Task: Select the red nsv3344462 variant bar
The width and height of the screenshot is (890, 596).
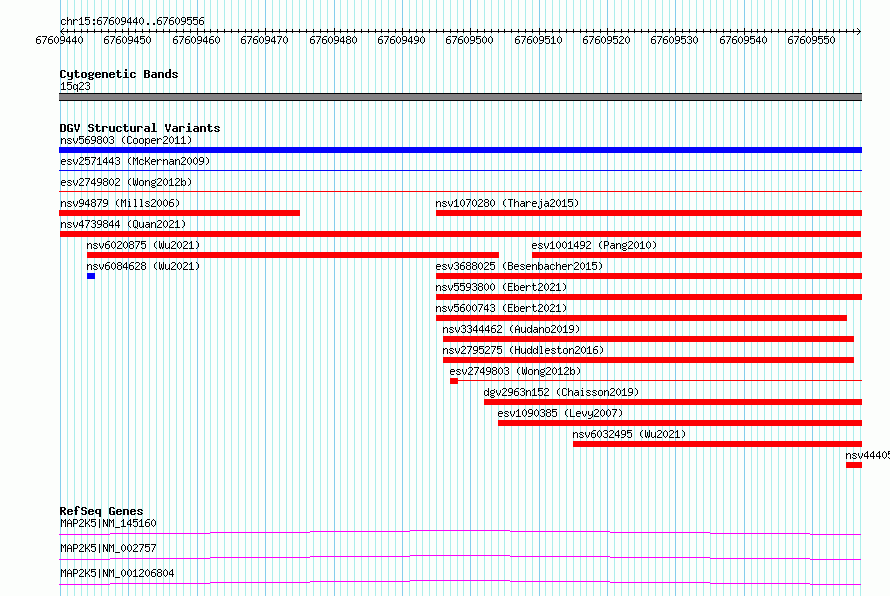Action: 648,339
